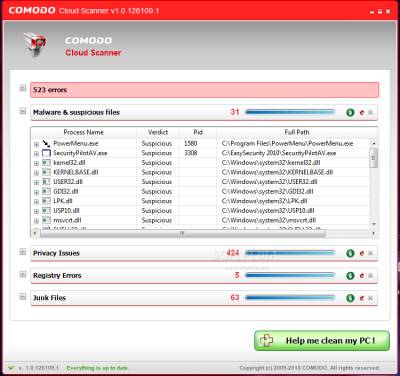
Task: Click the kernel32.dll file icon
Action: click(x=46, y=163)
